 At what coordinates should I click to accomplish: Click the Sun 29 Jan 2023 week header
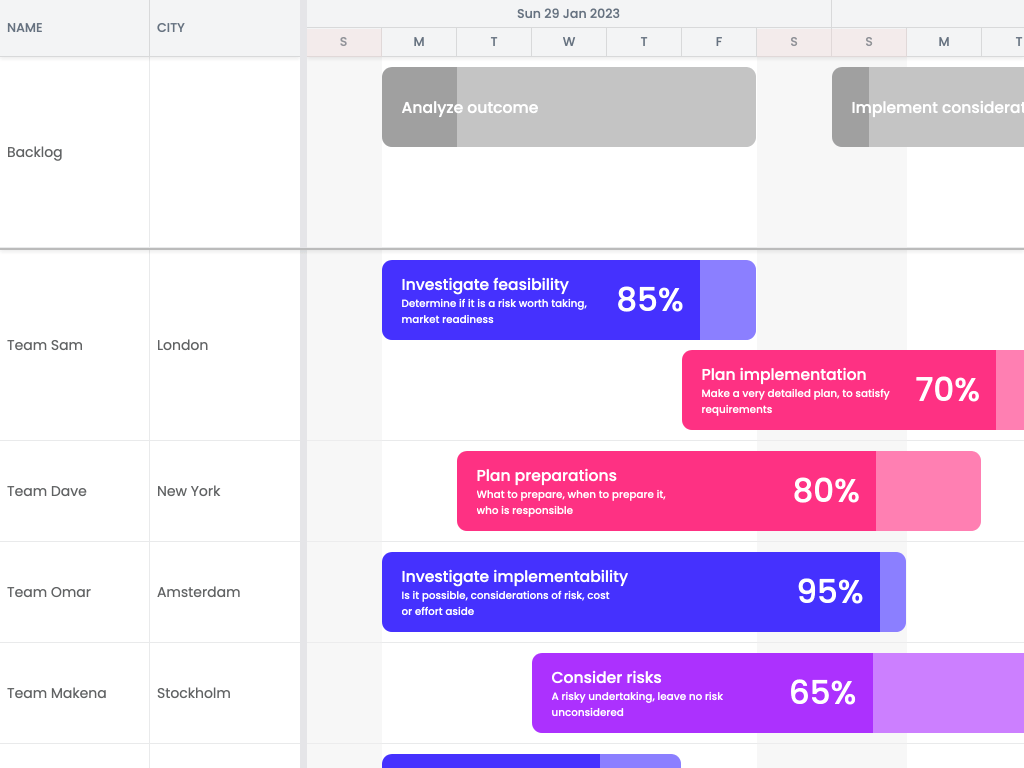pyautogui.click(x=568, y=14)
